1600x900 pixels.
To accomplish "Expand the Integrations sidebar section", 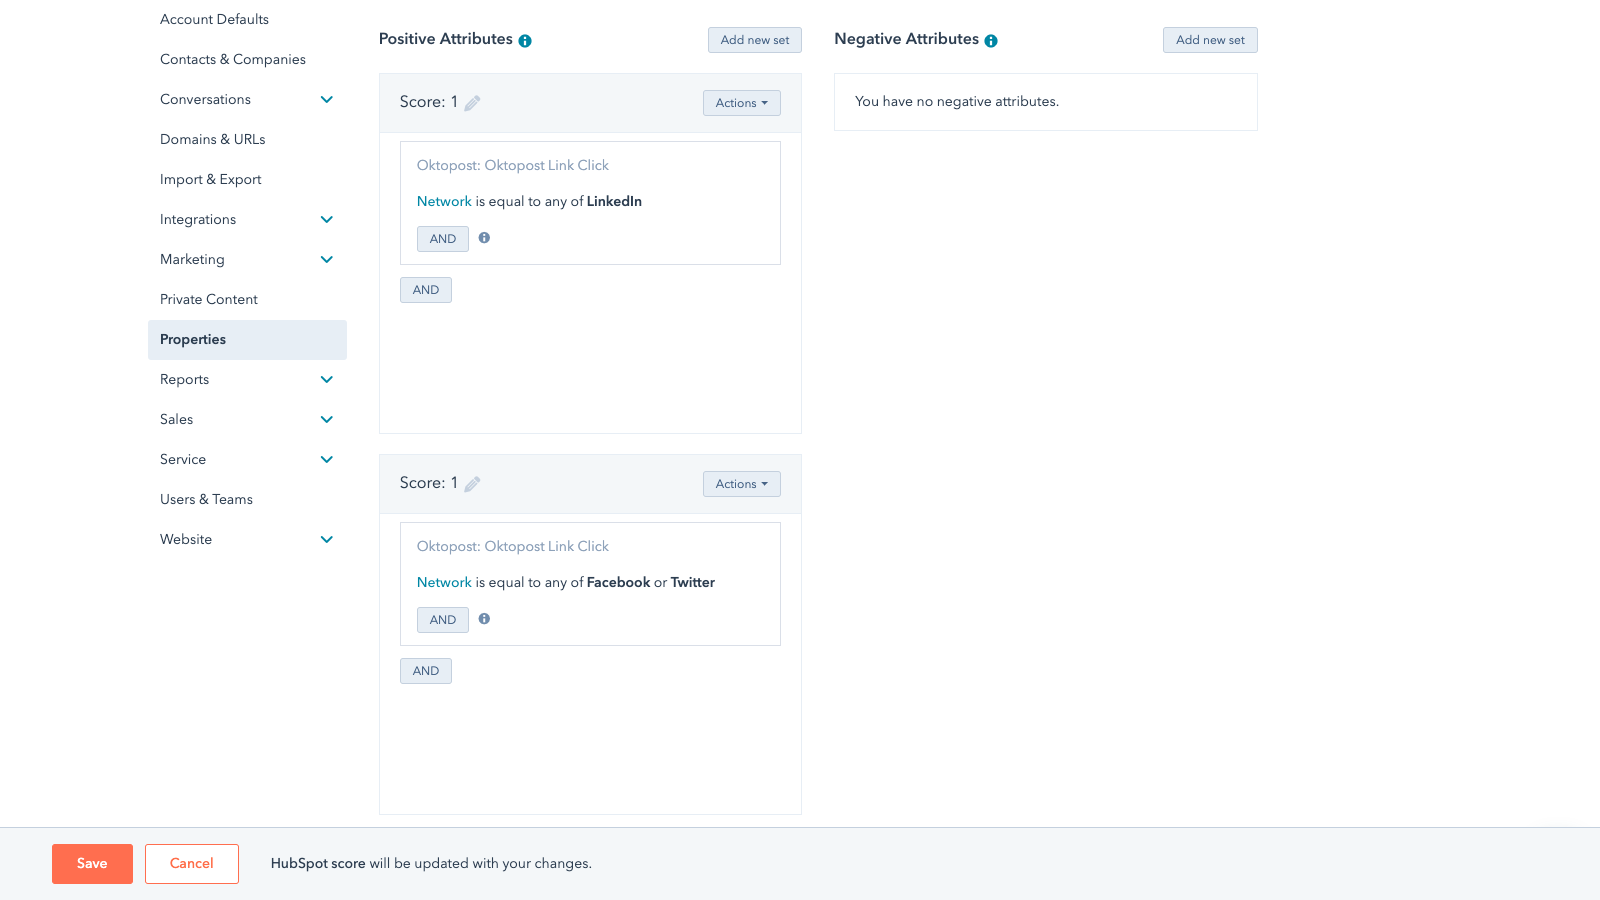I will pyautogui.click(x=326, y=220).
